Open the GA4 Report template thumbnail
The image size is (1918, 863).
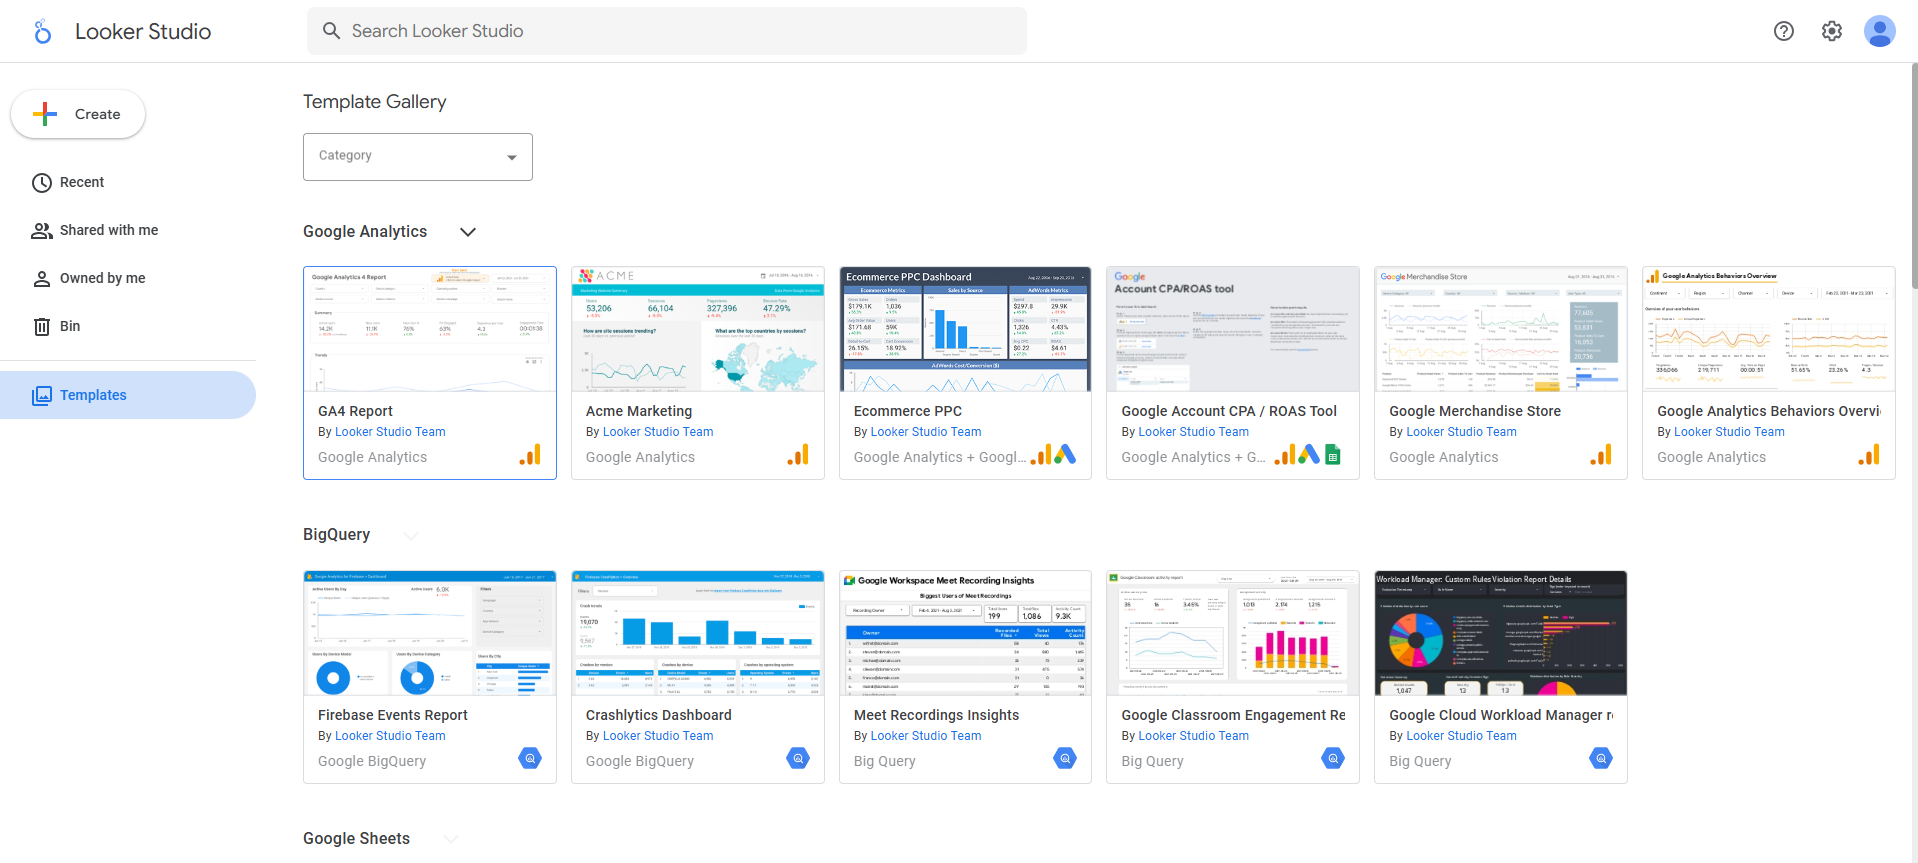pyautogui.click(x=430, y=329)
